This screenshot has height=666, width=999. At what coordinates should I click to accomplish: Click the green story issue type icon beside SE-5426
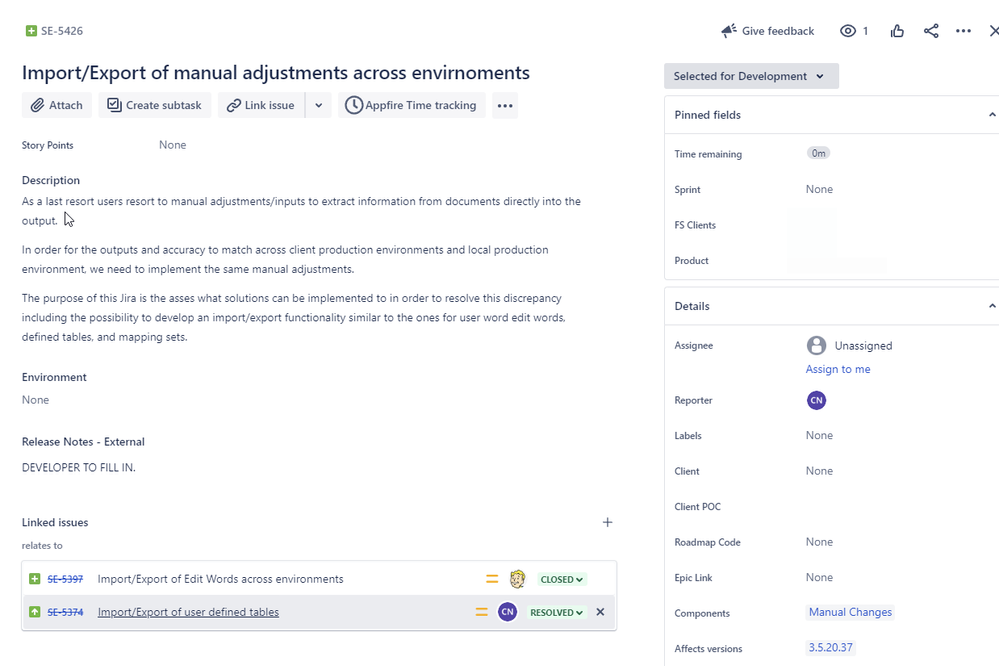tap(31, 31)
